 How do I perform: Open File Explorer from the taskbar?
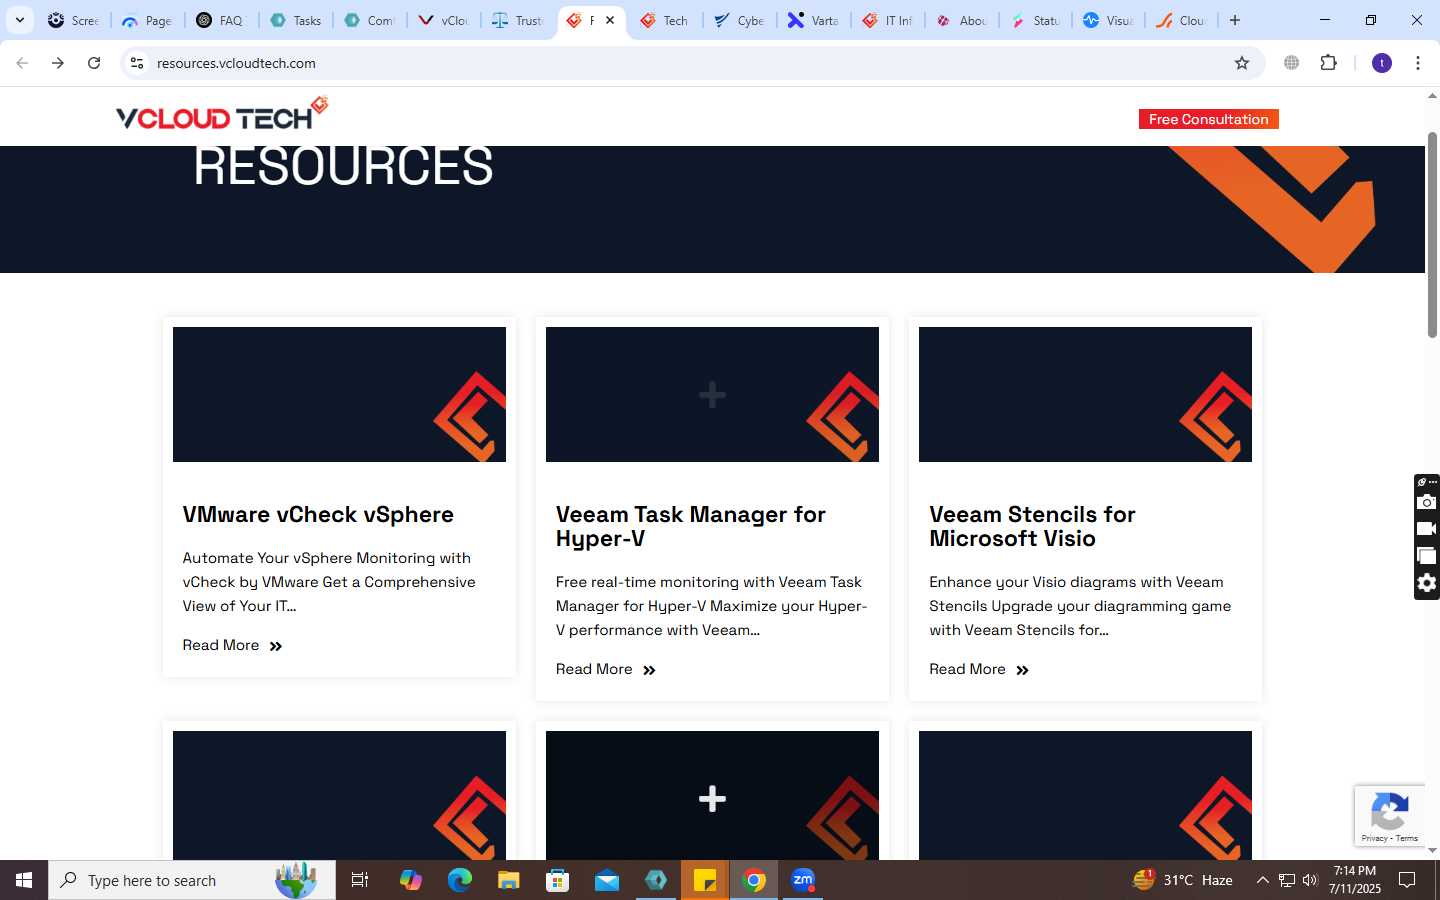tap(509, 880)
